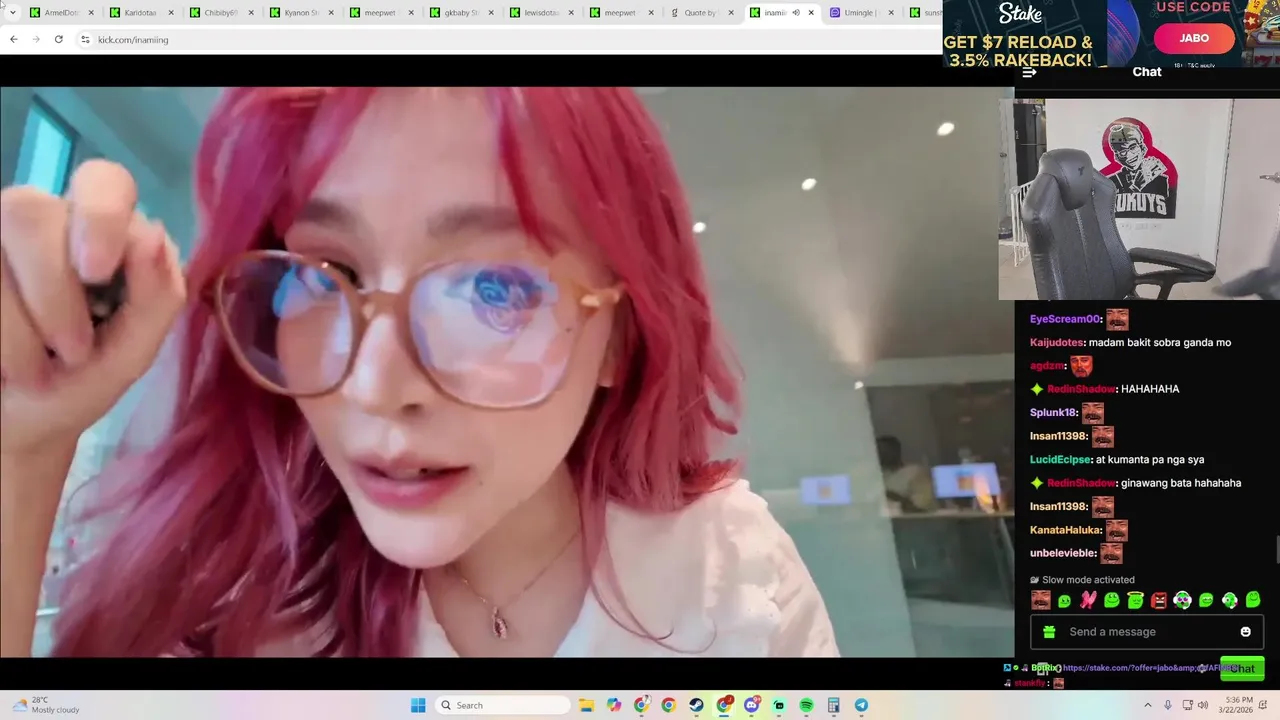The width and height of the screenshot is (1280, 720).
Task: Click "ginawang bata hahahaha" message
Action: [x=1181, y=483]
